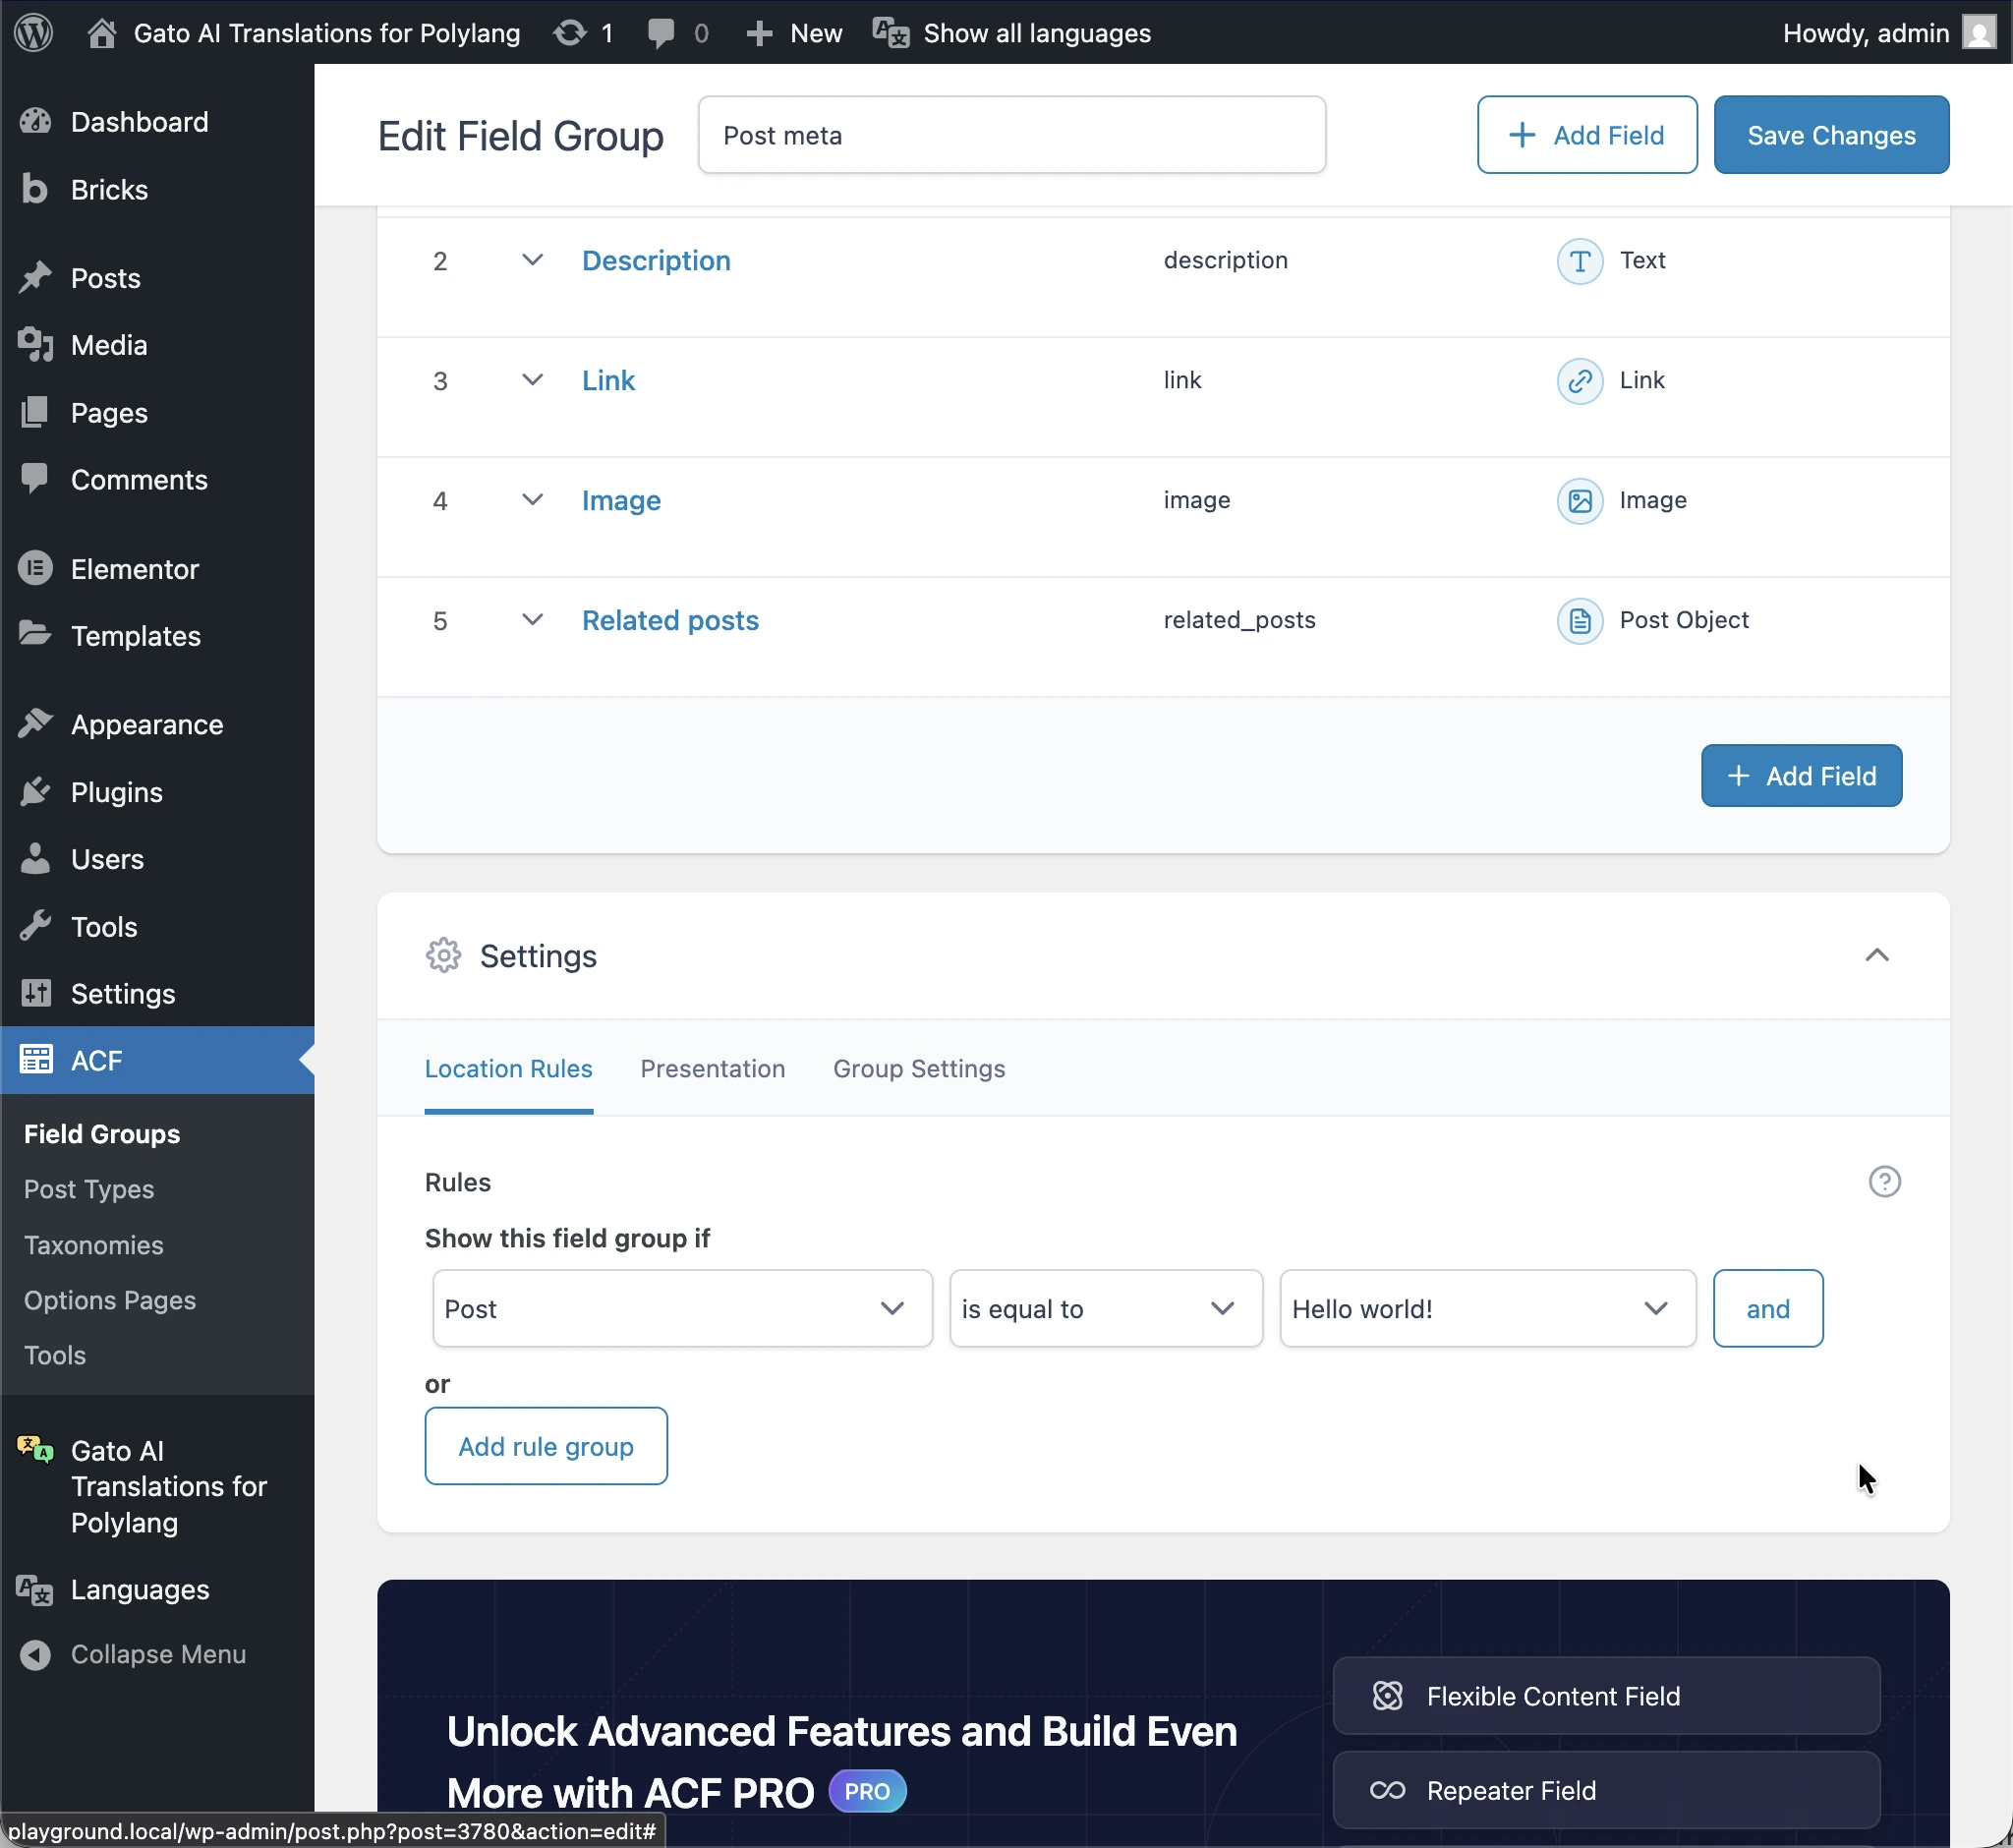Collapse the Settings panel with the up chevron
Screen dimensions: 2013x1848
pyautogui.click(x=1876, y=955)
